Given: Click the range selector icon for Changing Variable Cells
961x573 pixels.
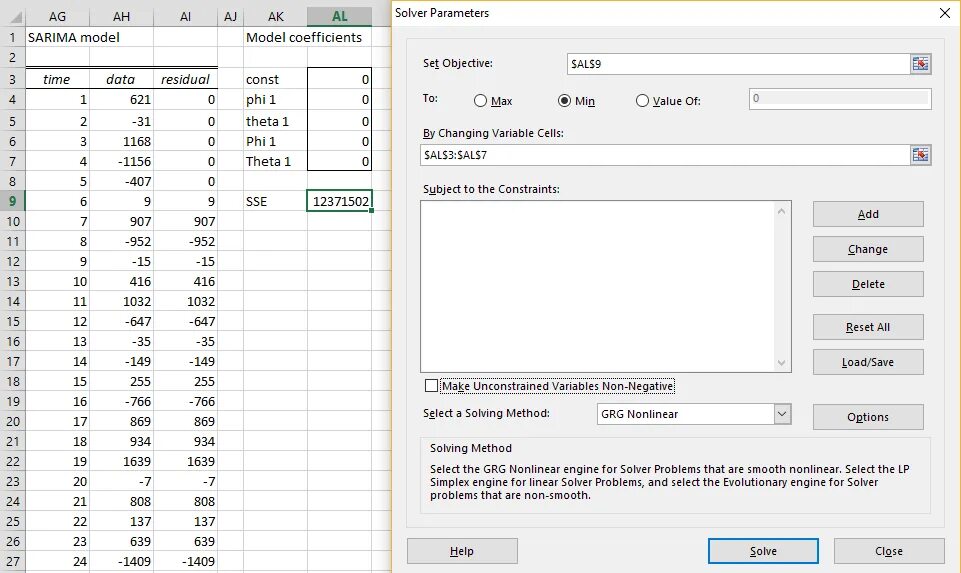Looking at the screenshot, I should coord(920,155).
